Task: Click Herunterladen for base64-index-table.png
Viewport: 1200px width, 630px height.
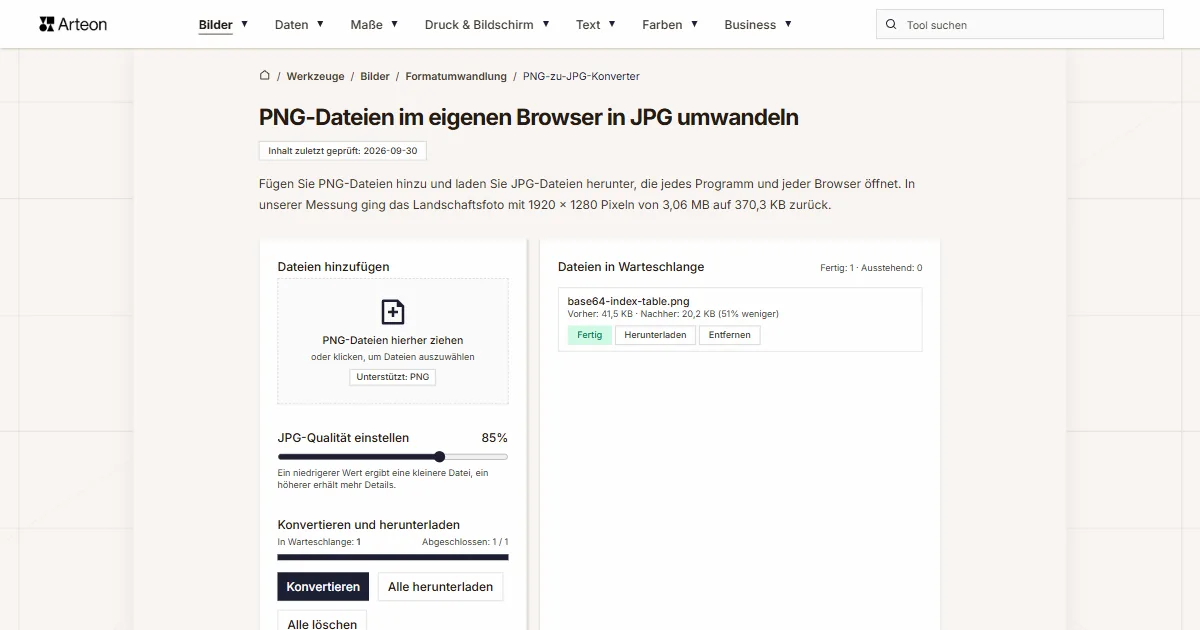Action: (x=655, y=335)
